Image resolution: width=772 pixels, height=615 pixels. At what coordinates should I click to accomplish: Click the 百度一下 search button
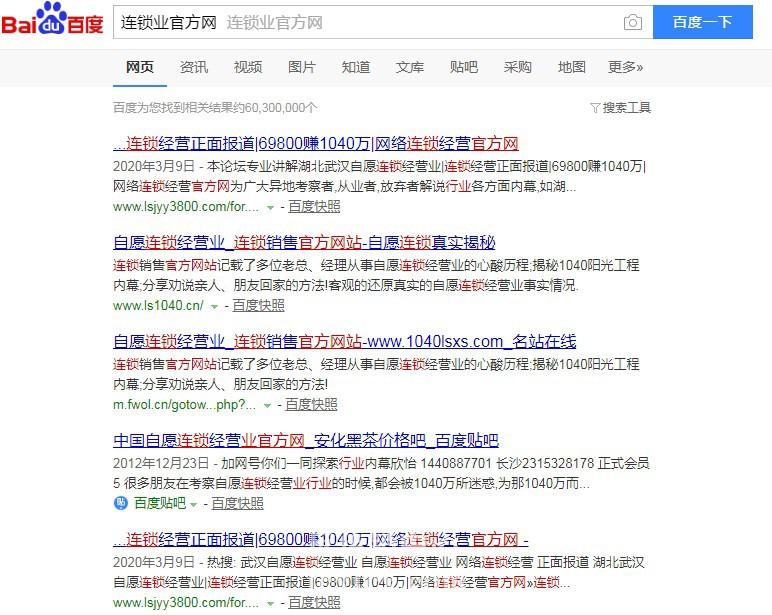(703, 22)
